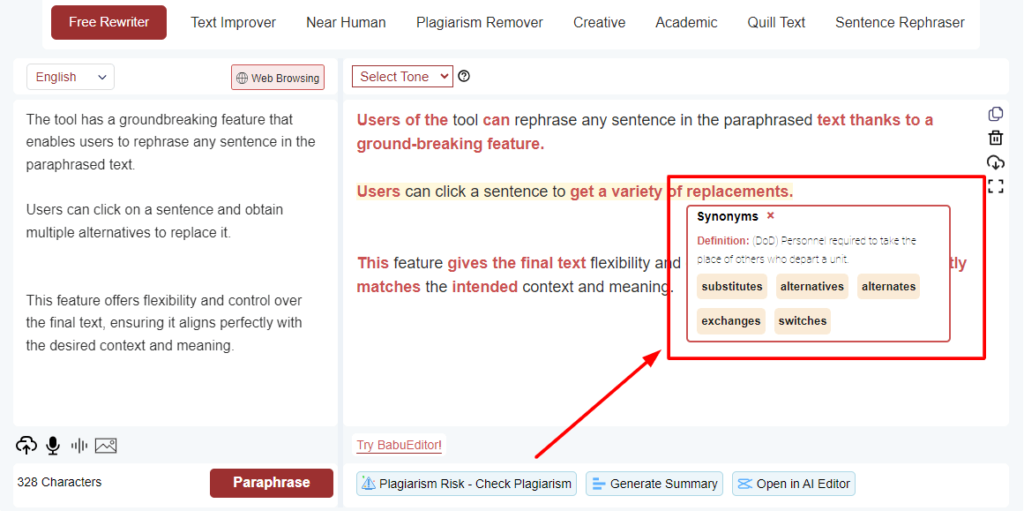Close the Synonyms popup

[x=770, y=216]
